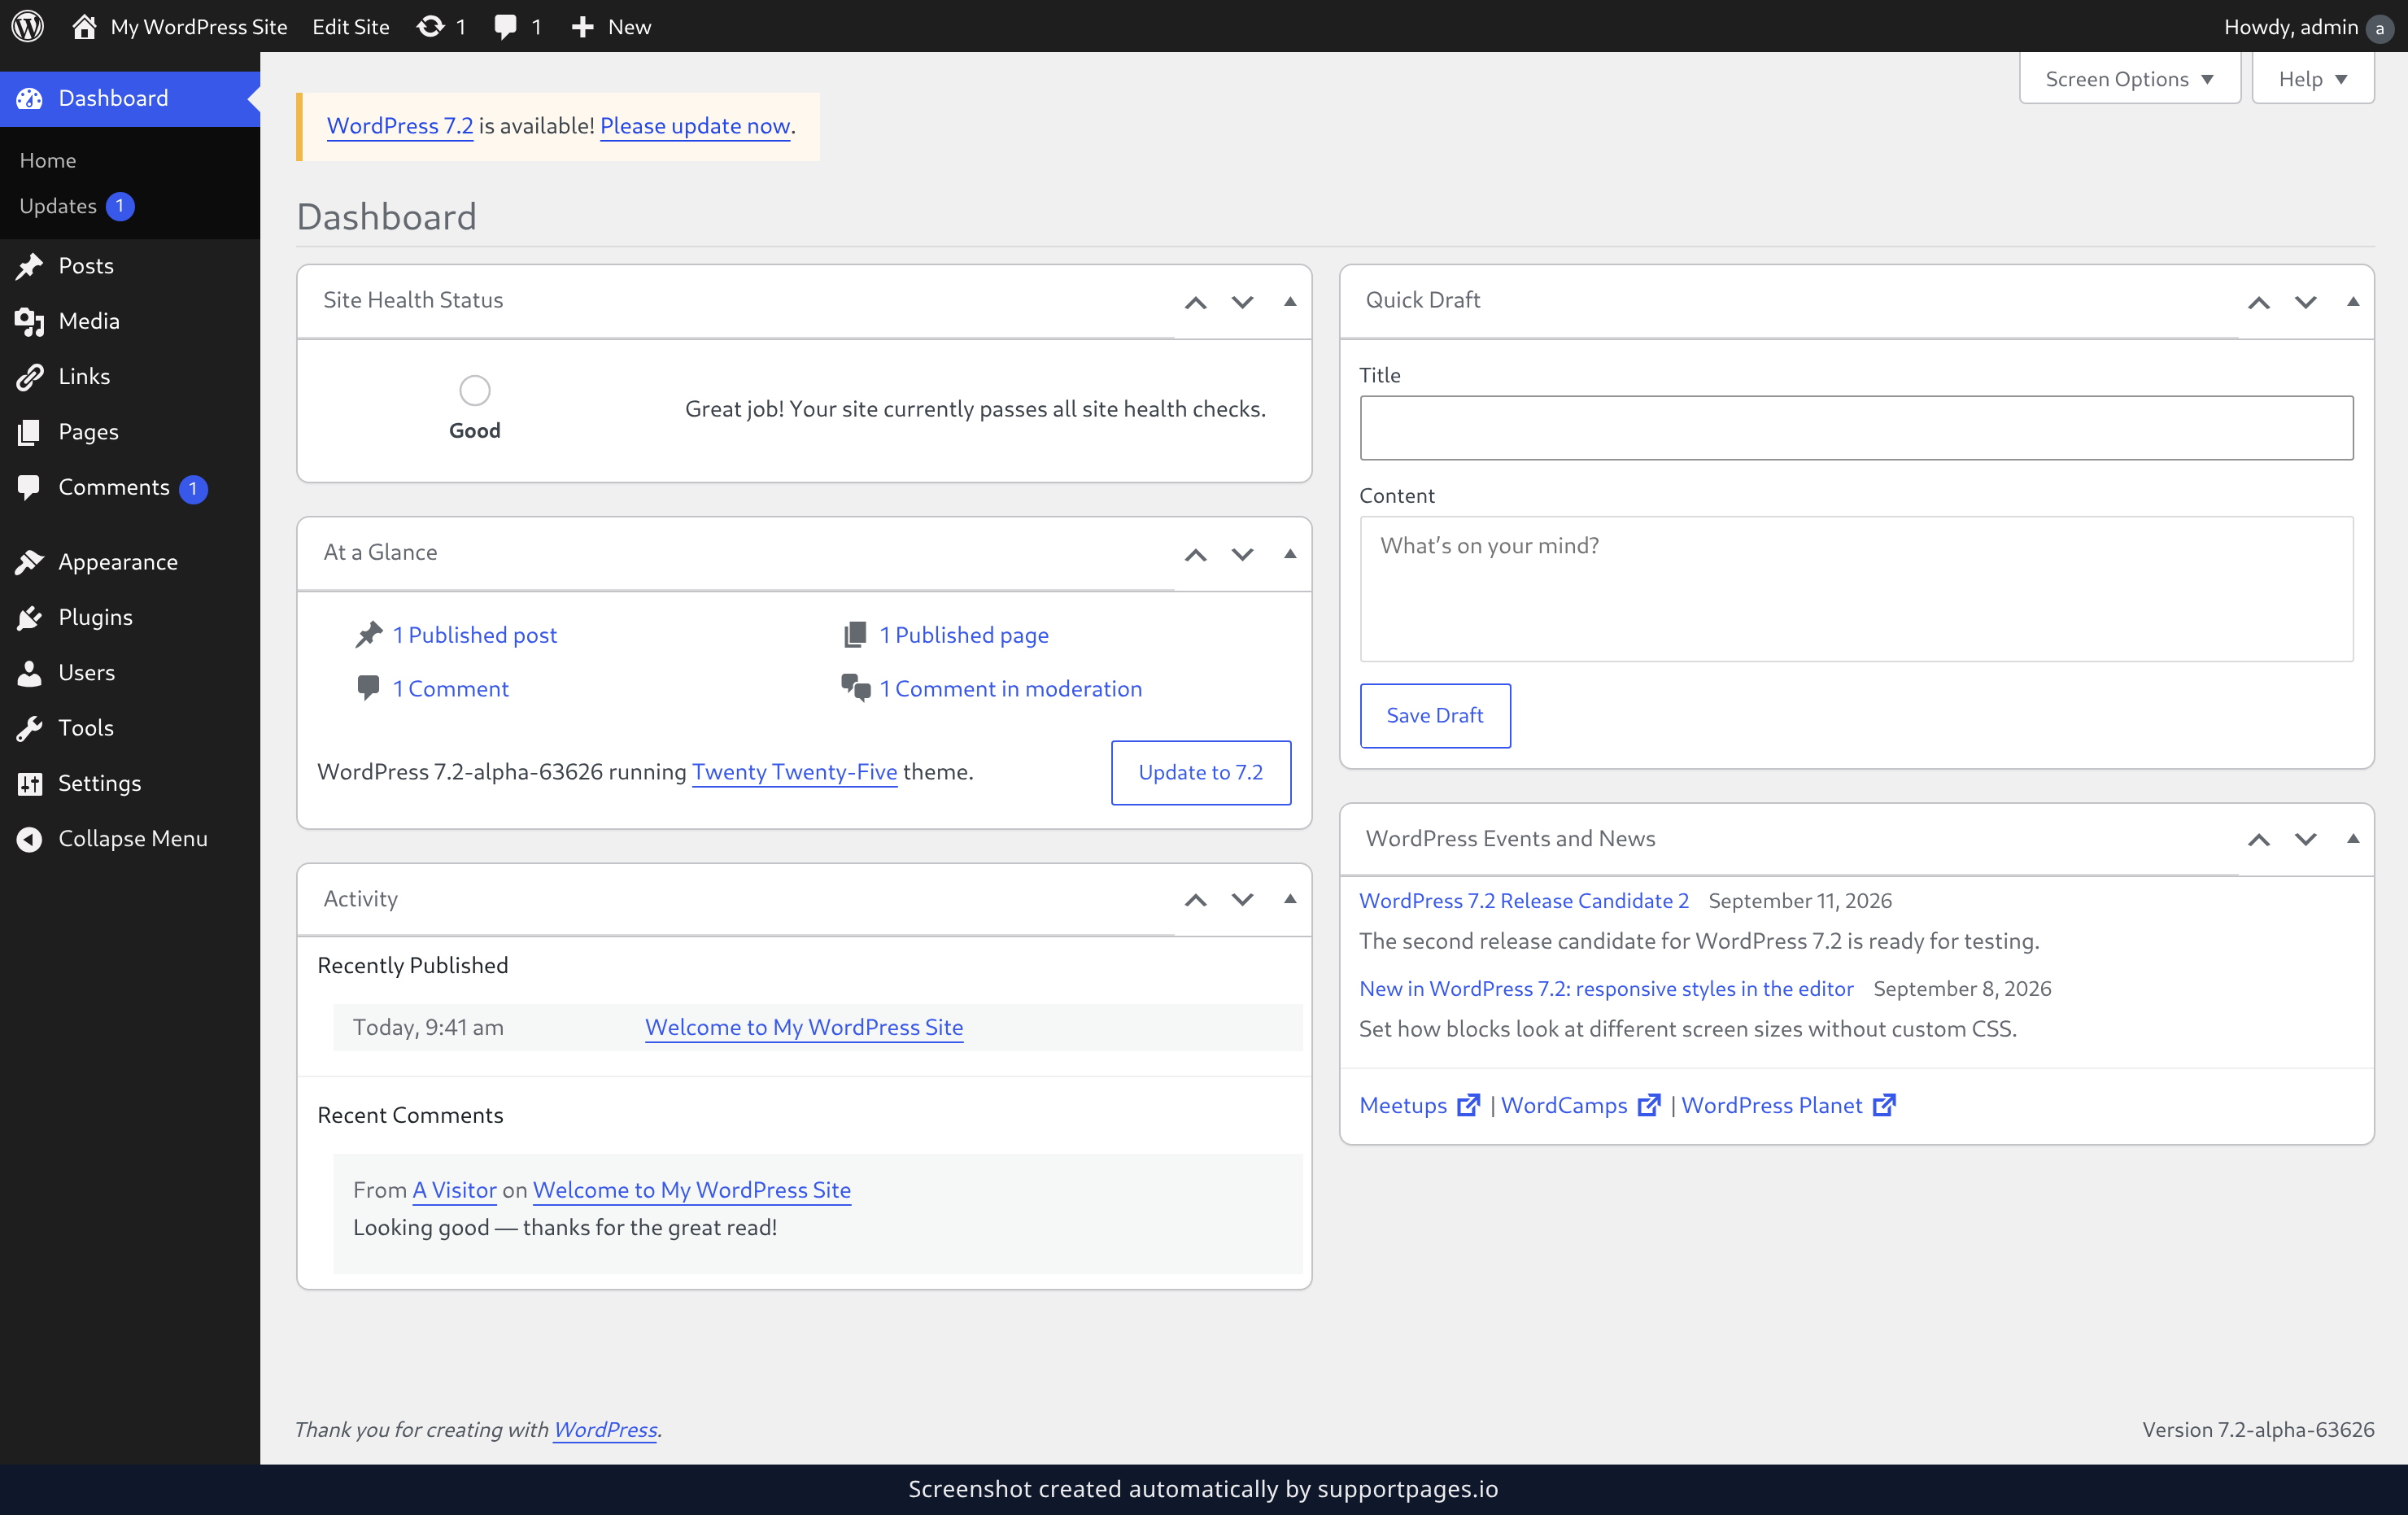Open WordPress 7.2 Release Candidate 2 news link
The image size is (2408, 1515).
pyautogui.click(x=1524, y=901)
